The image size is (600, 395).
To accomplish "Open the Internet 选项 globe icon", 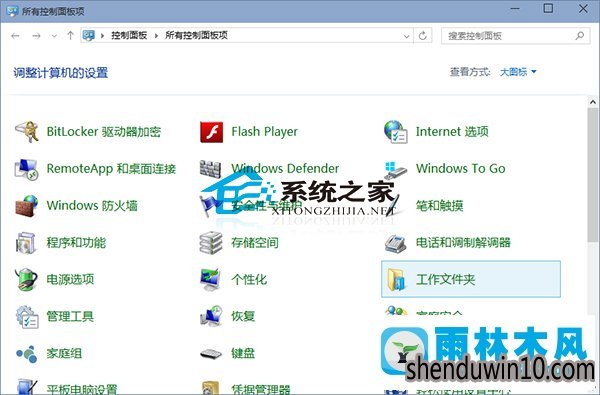I will click(x=396, y=132).
